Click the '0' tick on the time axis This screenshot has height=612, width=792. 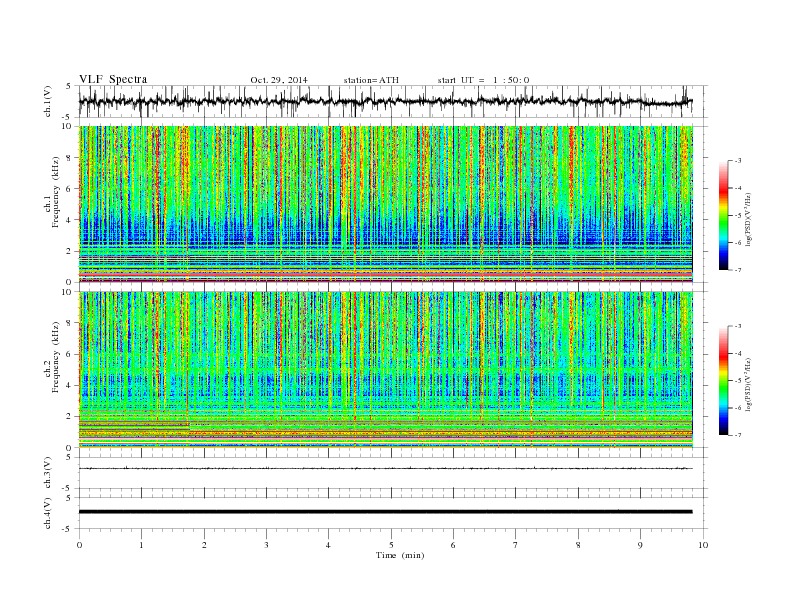pyautogui.click(x=79, y=545)
